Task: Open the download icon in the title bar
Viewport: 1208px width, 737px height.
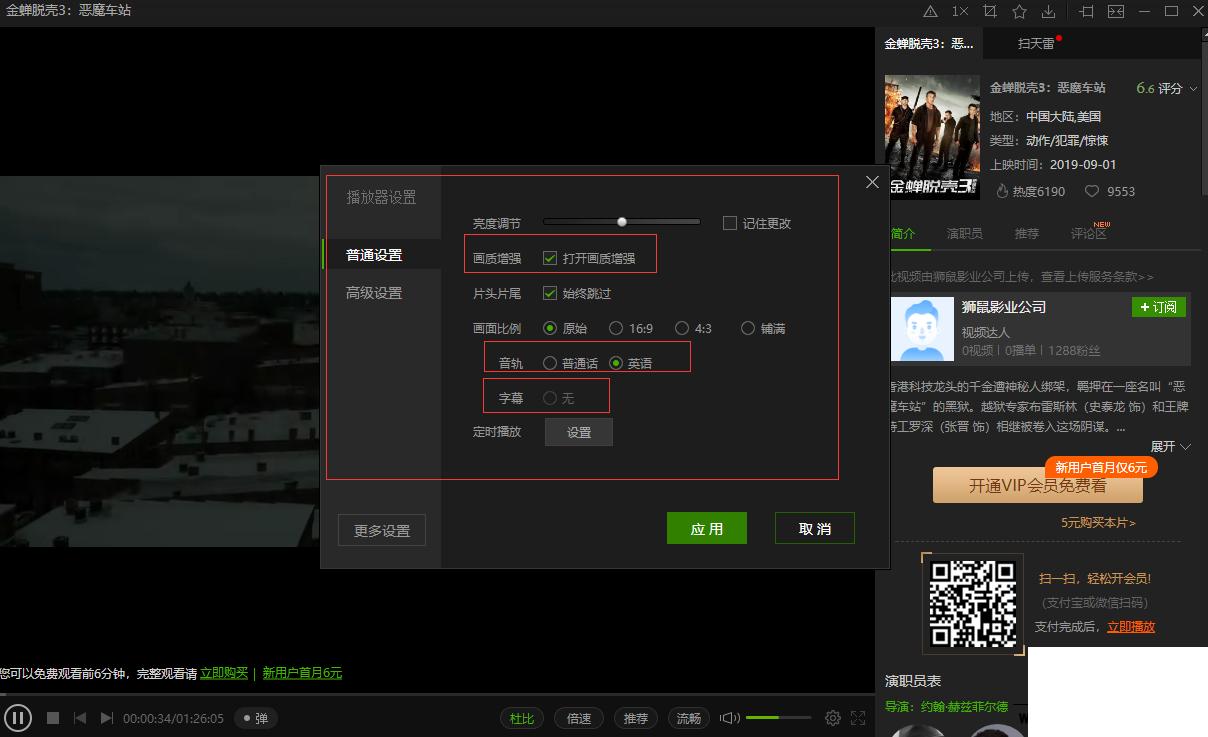Action: pyautogui.click(x=1046, y=11)
